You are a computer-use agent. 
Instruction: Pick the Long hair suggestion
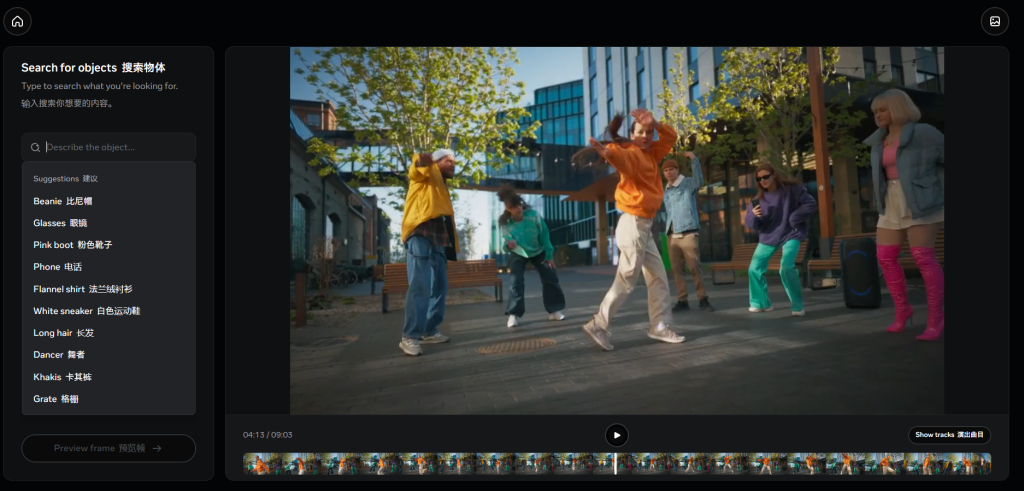click(x=64, y=333)
